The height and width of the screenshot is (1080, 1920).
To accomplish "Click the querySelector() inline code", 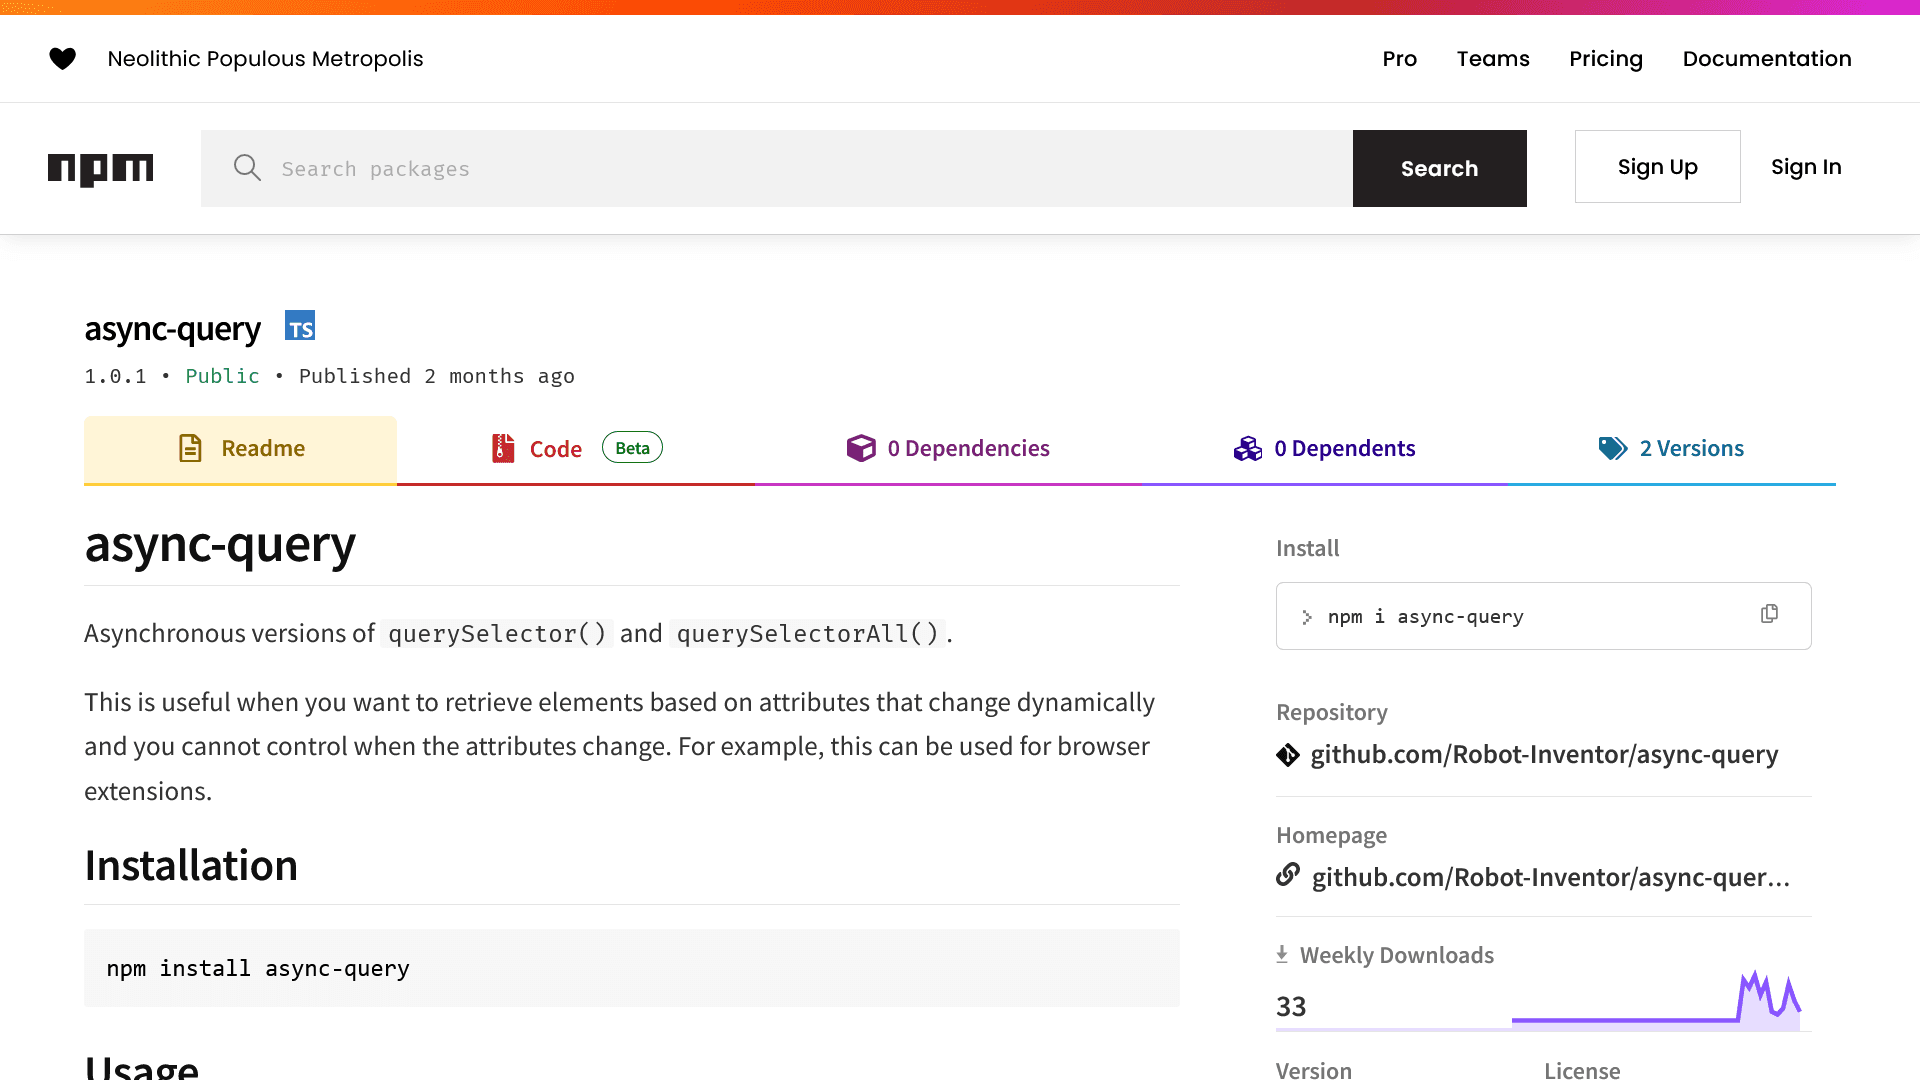I will (497, 634).
